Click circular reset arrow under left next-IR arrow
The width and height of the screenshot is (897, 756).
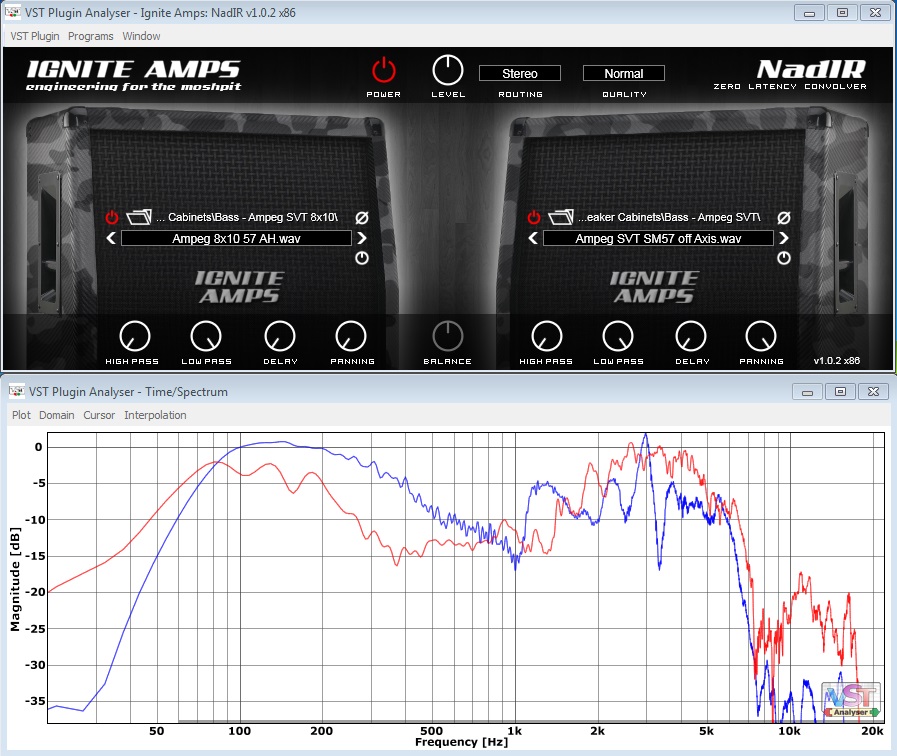pos(361,257)
